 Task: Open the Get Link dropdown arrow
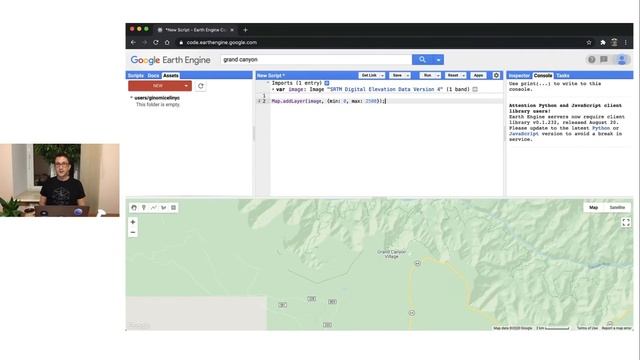[x=382, y=76]
